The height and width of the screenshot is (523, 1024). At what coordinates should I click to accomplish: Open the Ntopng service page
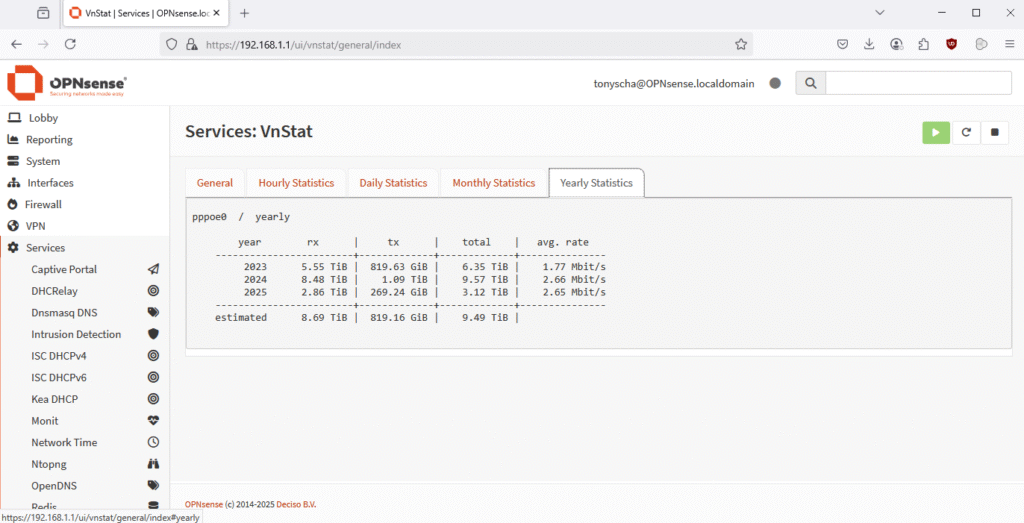[49, 464]
